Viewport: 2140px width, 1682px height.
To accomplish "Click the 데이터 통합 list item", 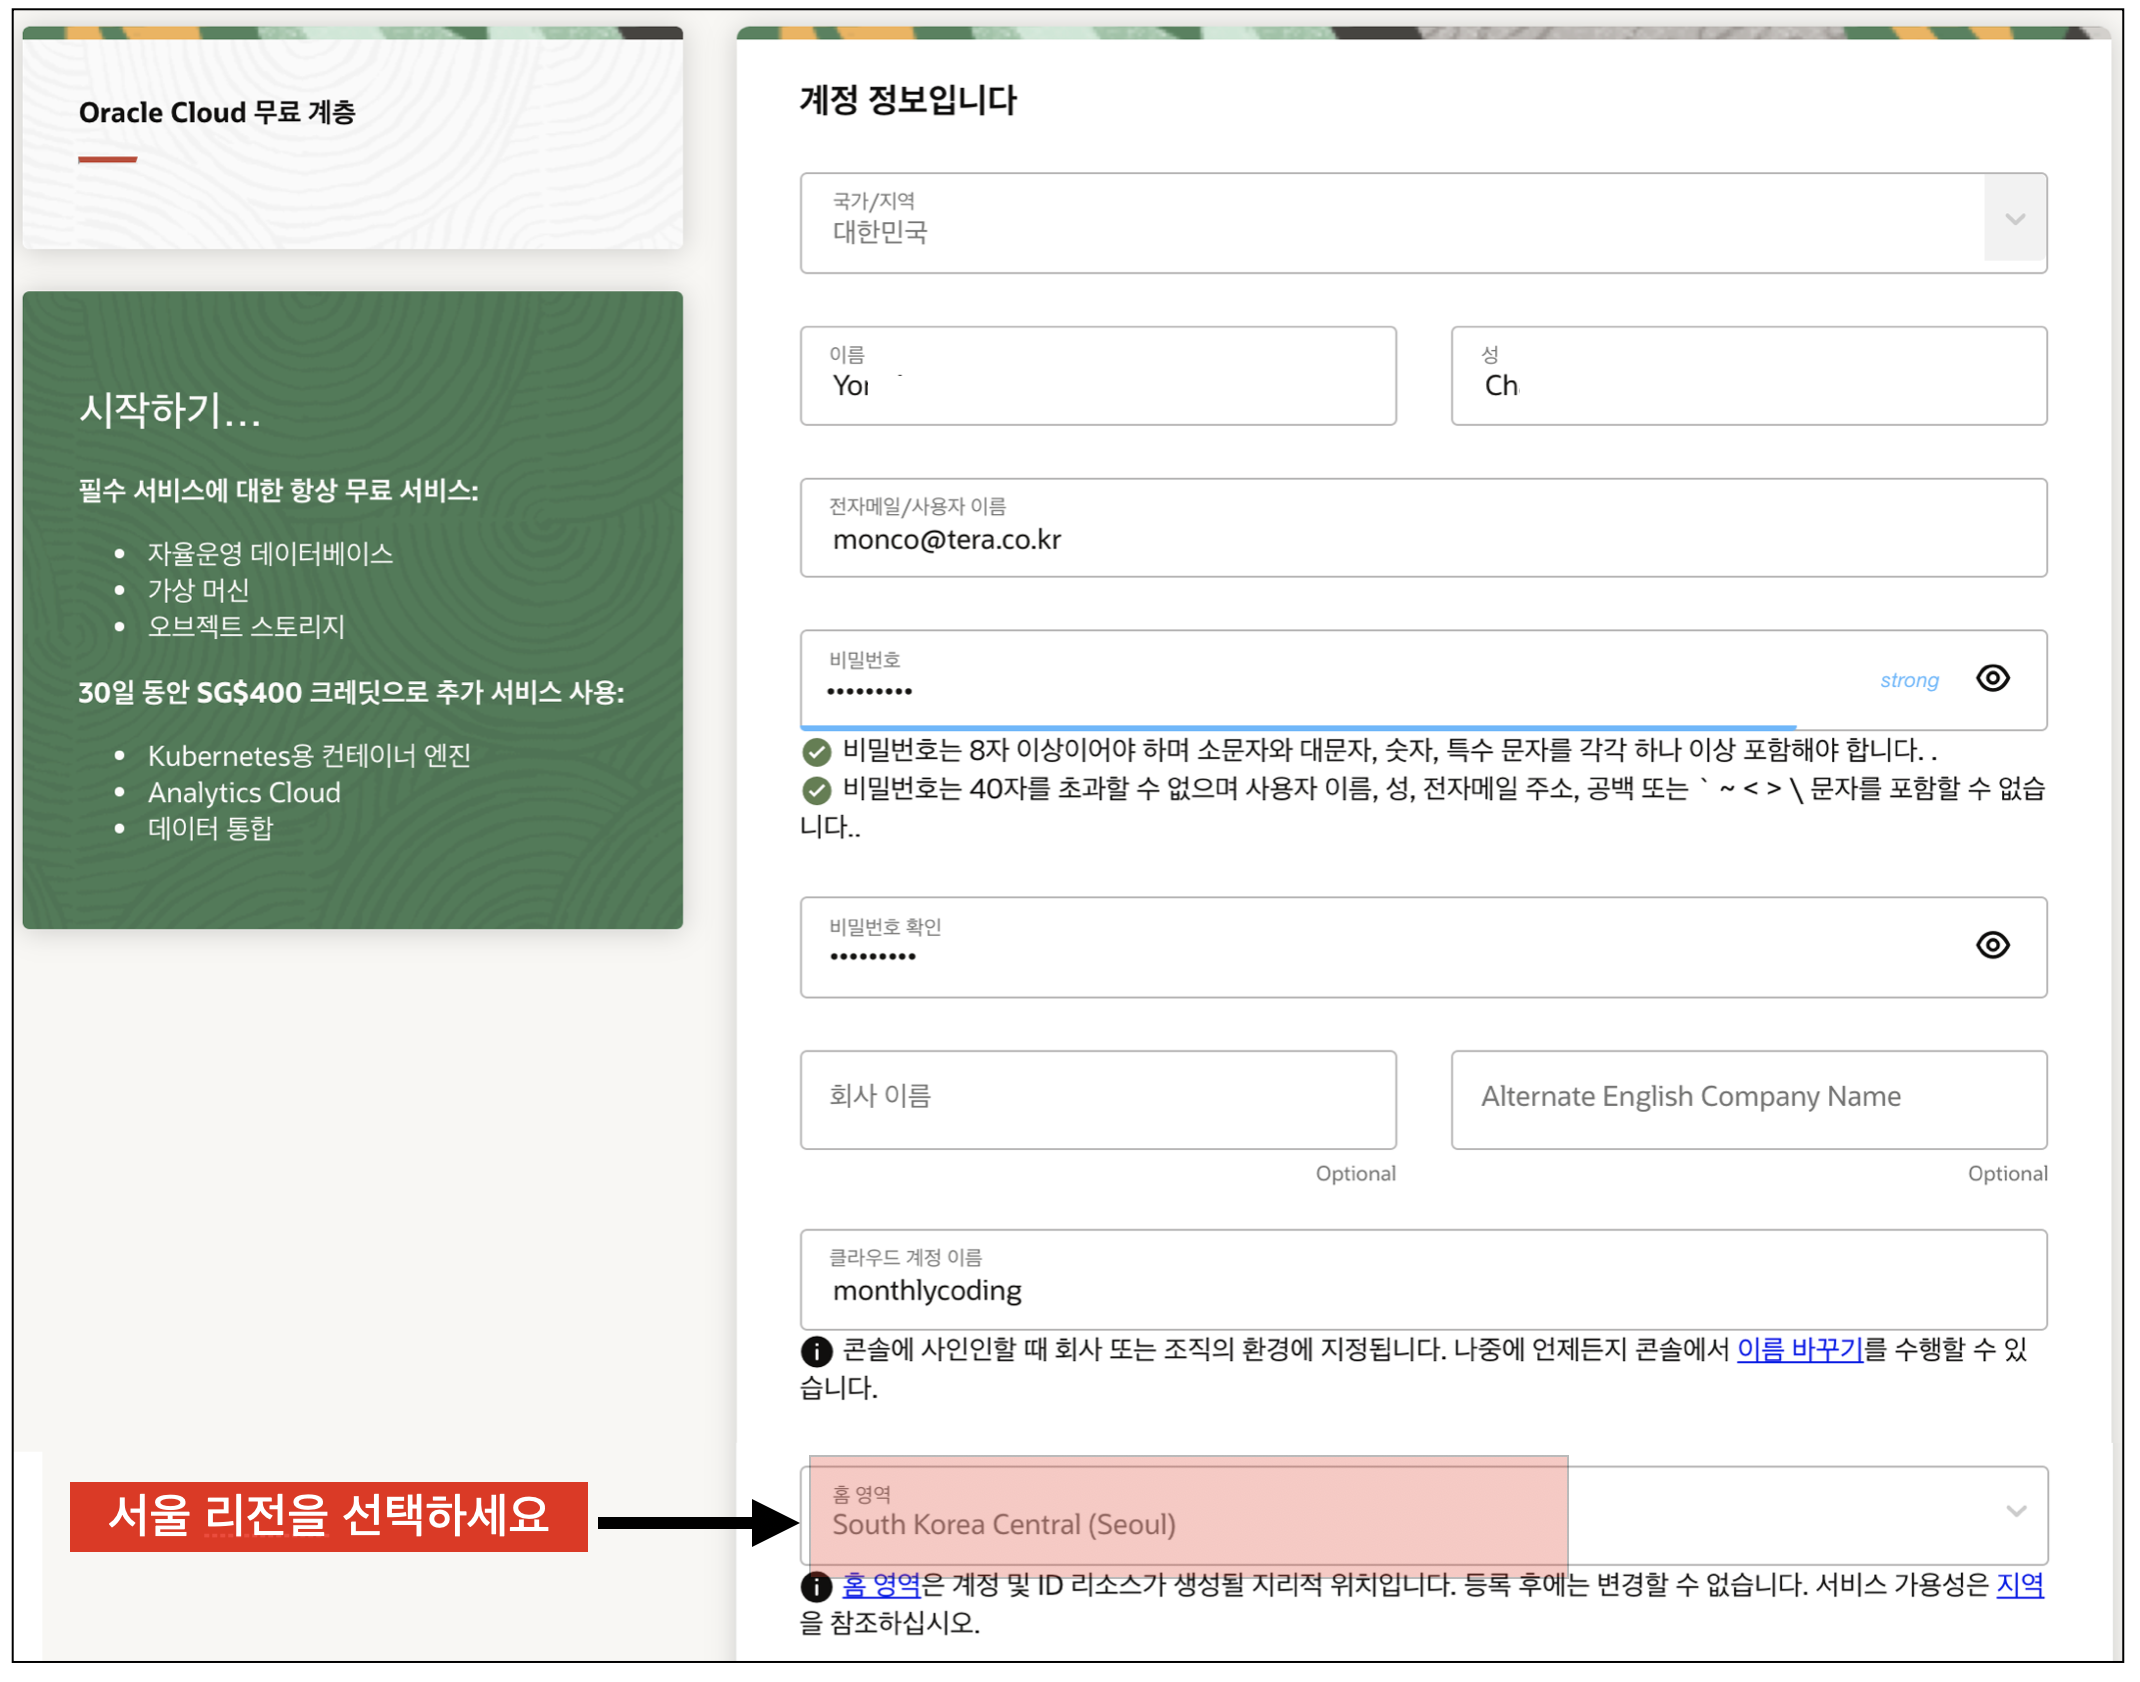I will tap(210, 828).
